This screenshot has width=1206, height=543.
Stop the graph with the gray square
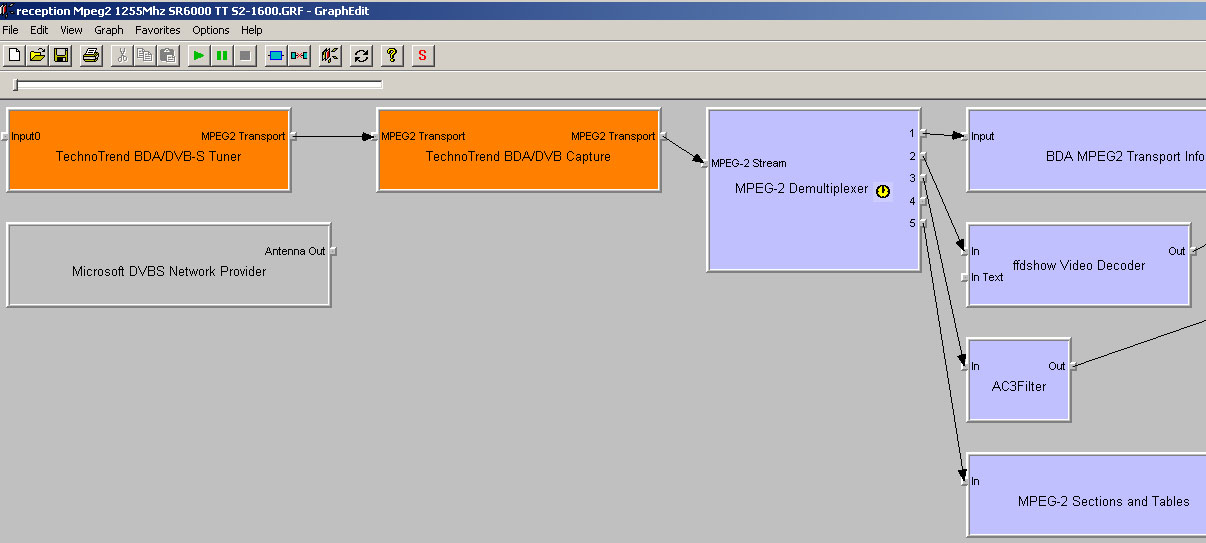pyautogui.click(x=245, y=56)
